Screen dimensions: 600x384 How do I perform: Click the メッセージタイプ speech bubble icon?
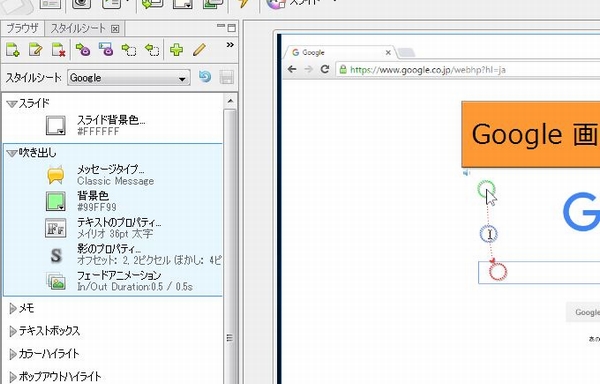[56, 176]
